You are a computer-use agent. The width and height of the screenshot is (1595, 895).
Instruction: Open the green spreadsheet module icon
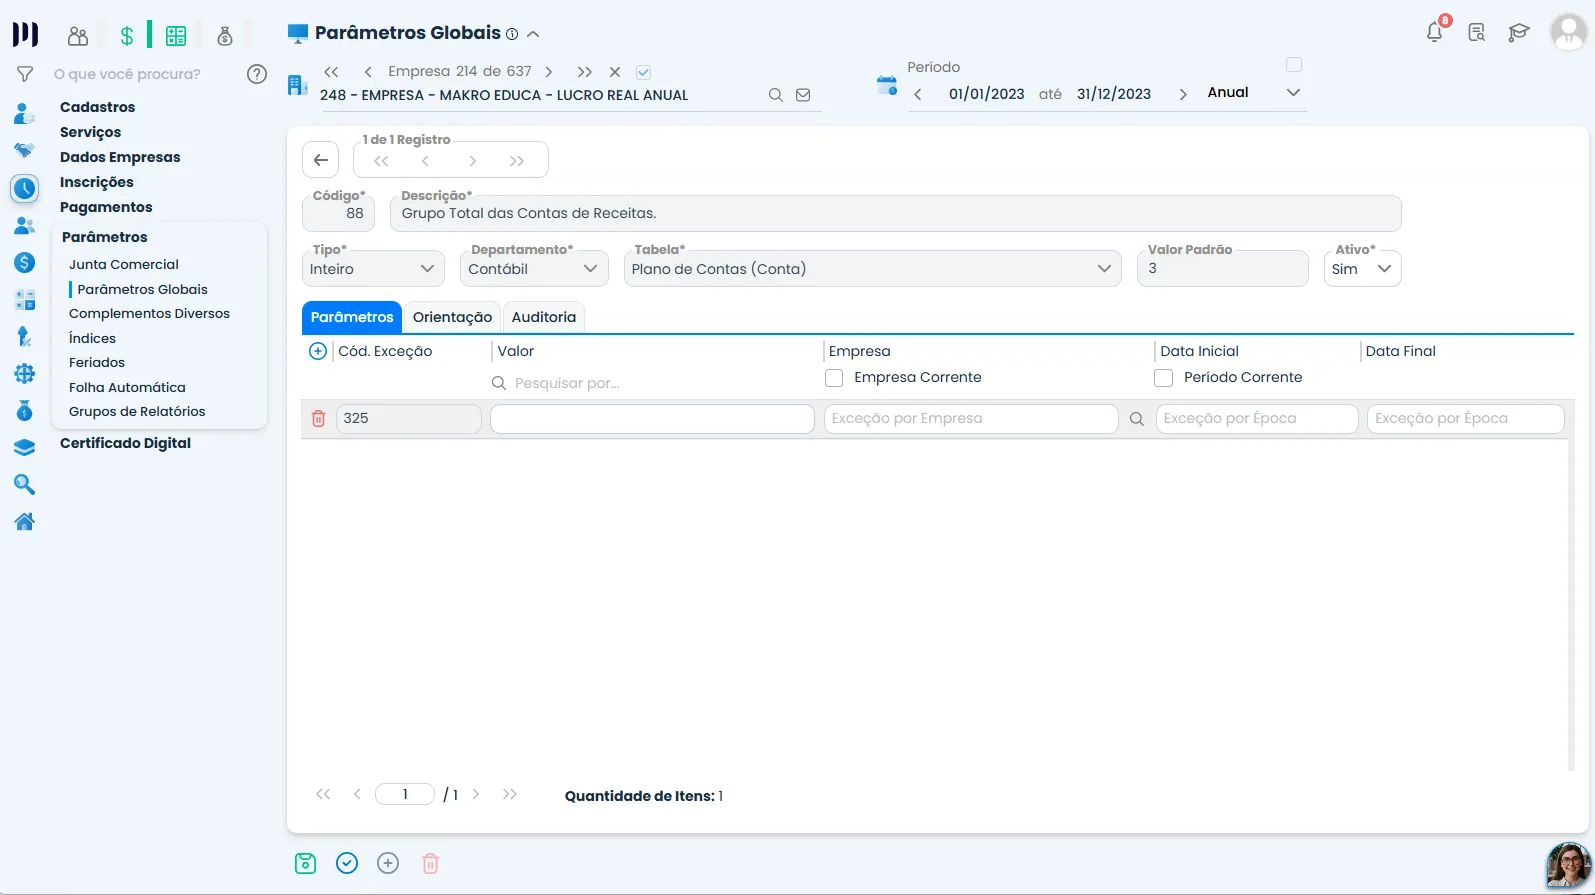click(176, 36)
